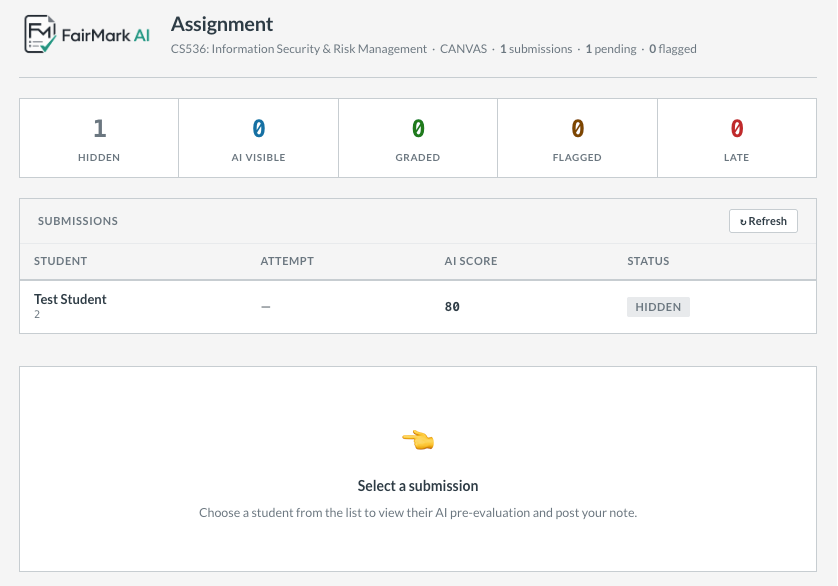Click the 1 pending text
Screen dimensions: 838x586
coord(611,49)
